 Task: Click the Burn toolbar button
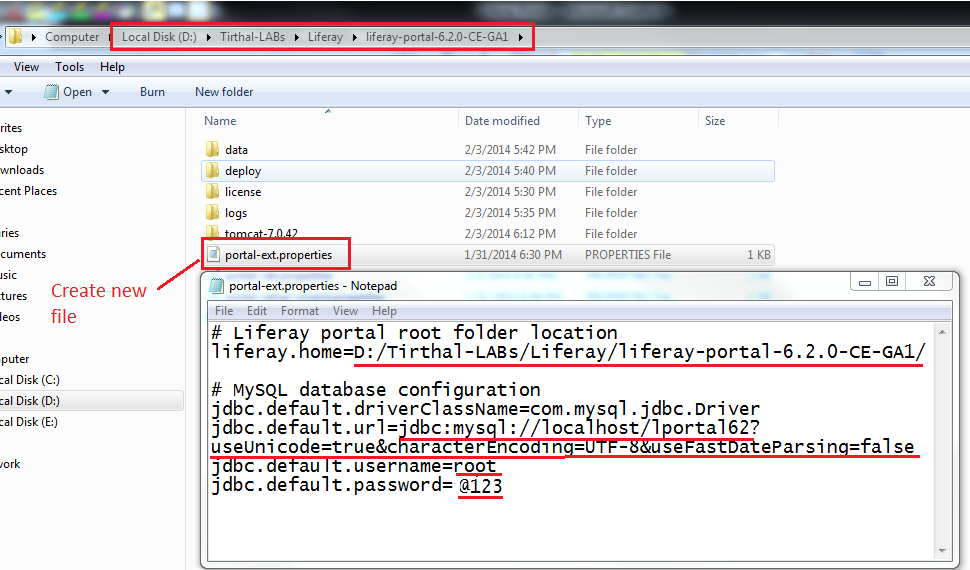pos(152,92)
